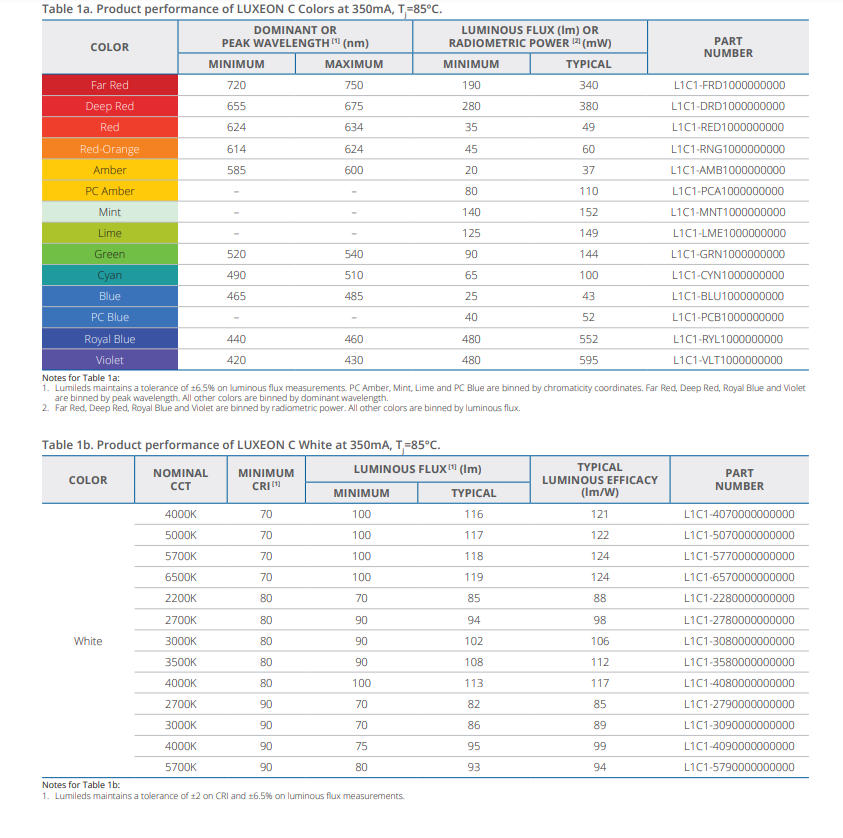Click part number L1C1-BLU1000000000
This screenshot has width=843, height=838.
tap(728, 296)
